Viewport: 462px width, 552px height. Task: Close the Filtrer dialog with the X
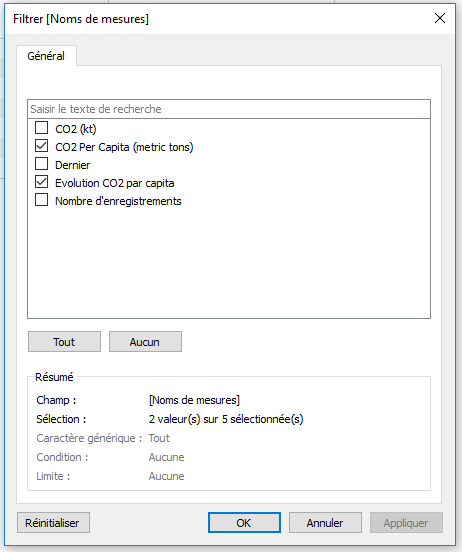pos(440,18)
